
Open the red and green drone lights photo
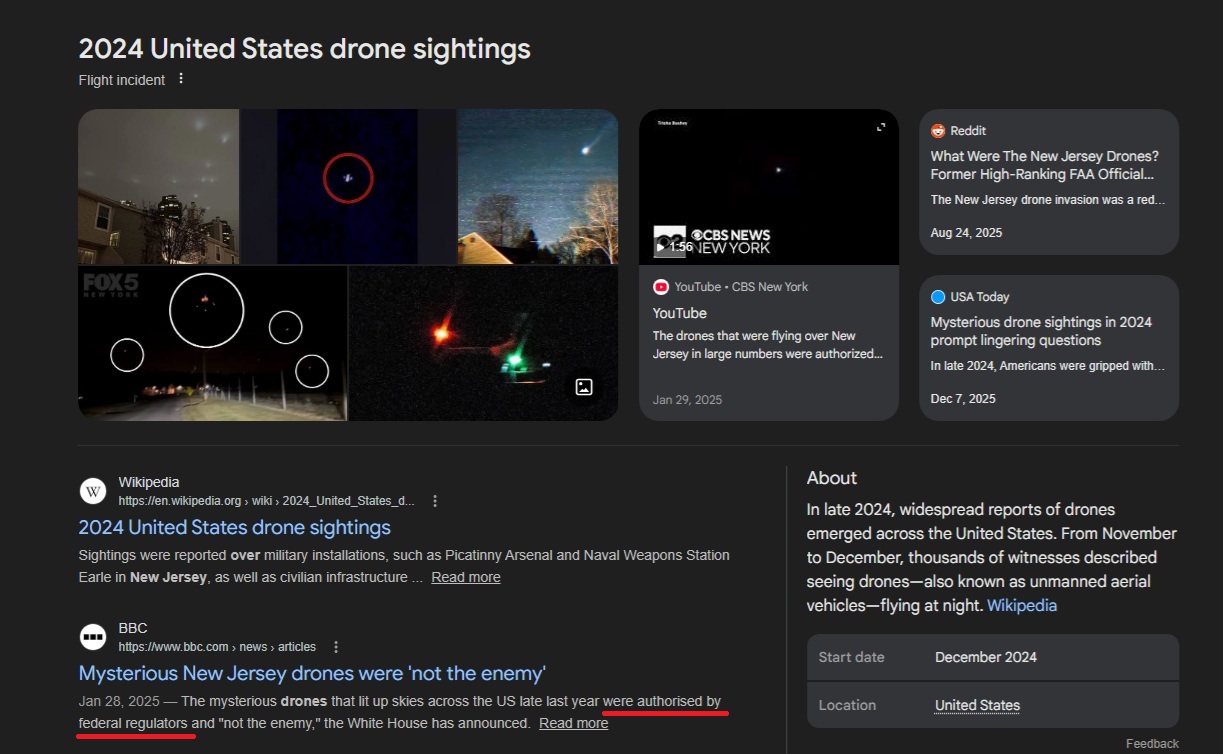click(483, 343)
